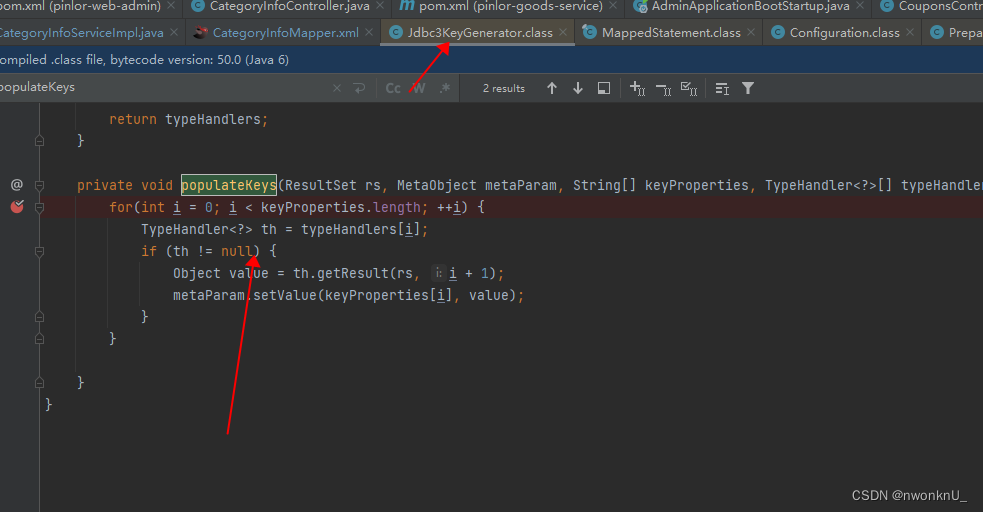Screen dimensions: 983x512
Task: Add selection for next occurrence
Action: (638, 88)
